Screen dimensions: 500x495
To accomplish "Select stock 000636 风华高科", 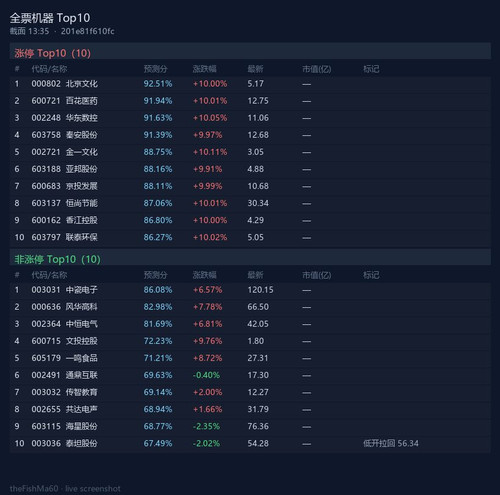I will coord(64,307).
